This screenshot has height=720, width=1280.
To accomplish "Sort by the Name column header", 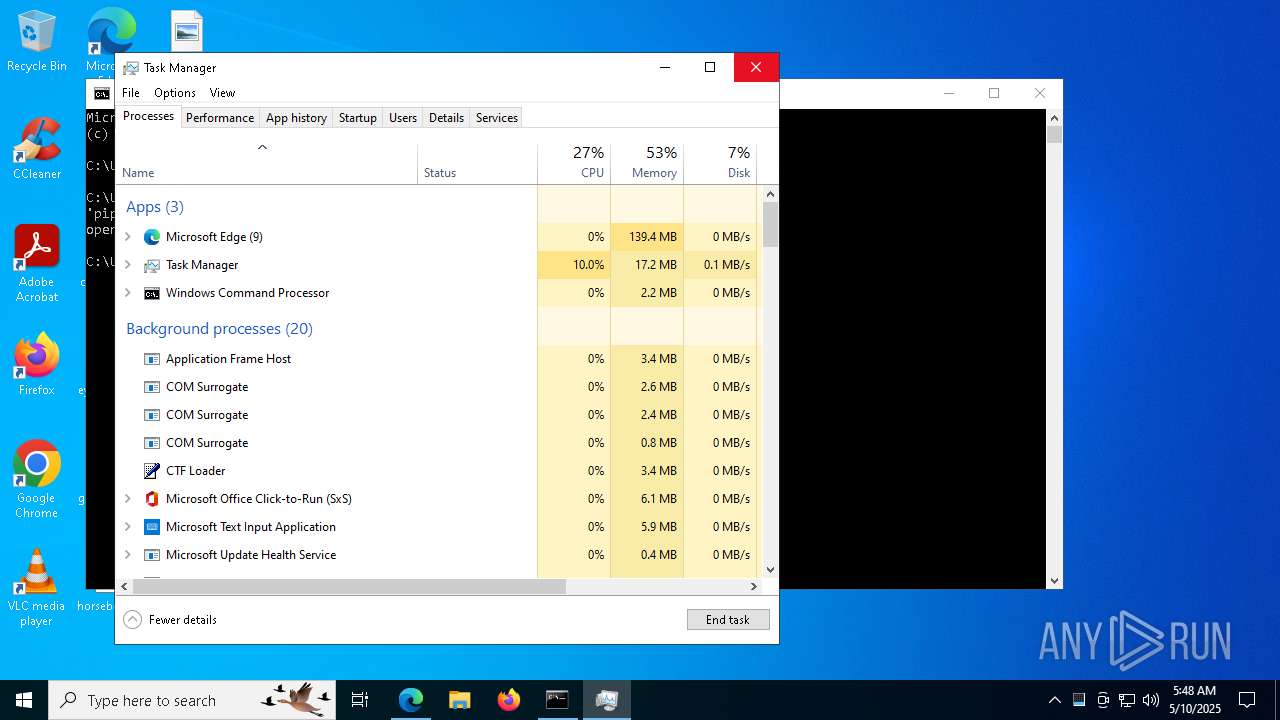I will pyautogui.click(x=266, y=164).
